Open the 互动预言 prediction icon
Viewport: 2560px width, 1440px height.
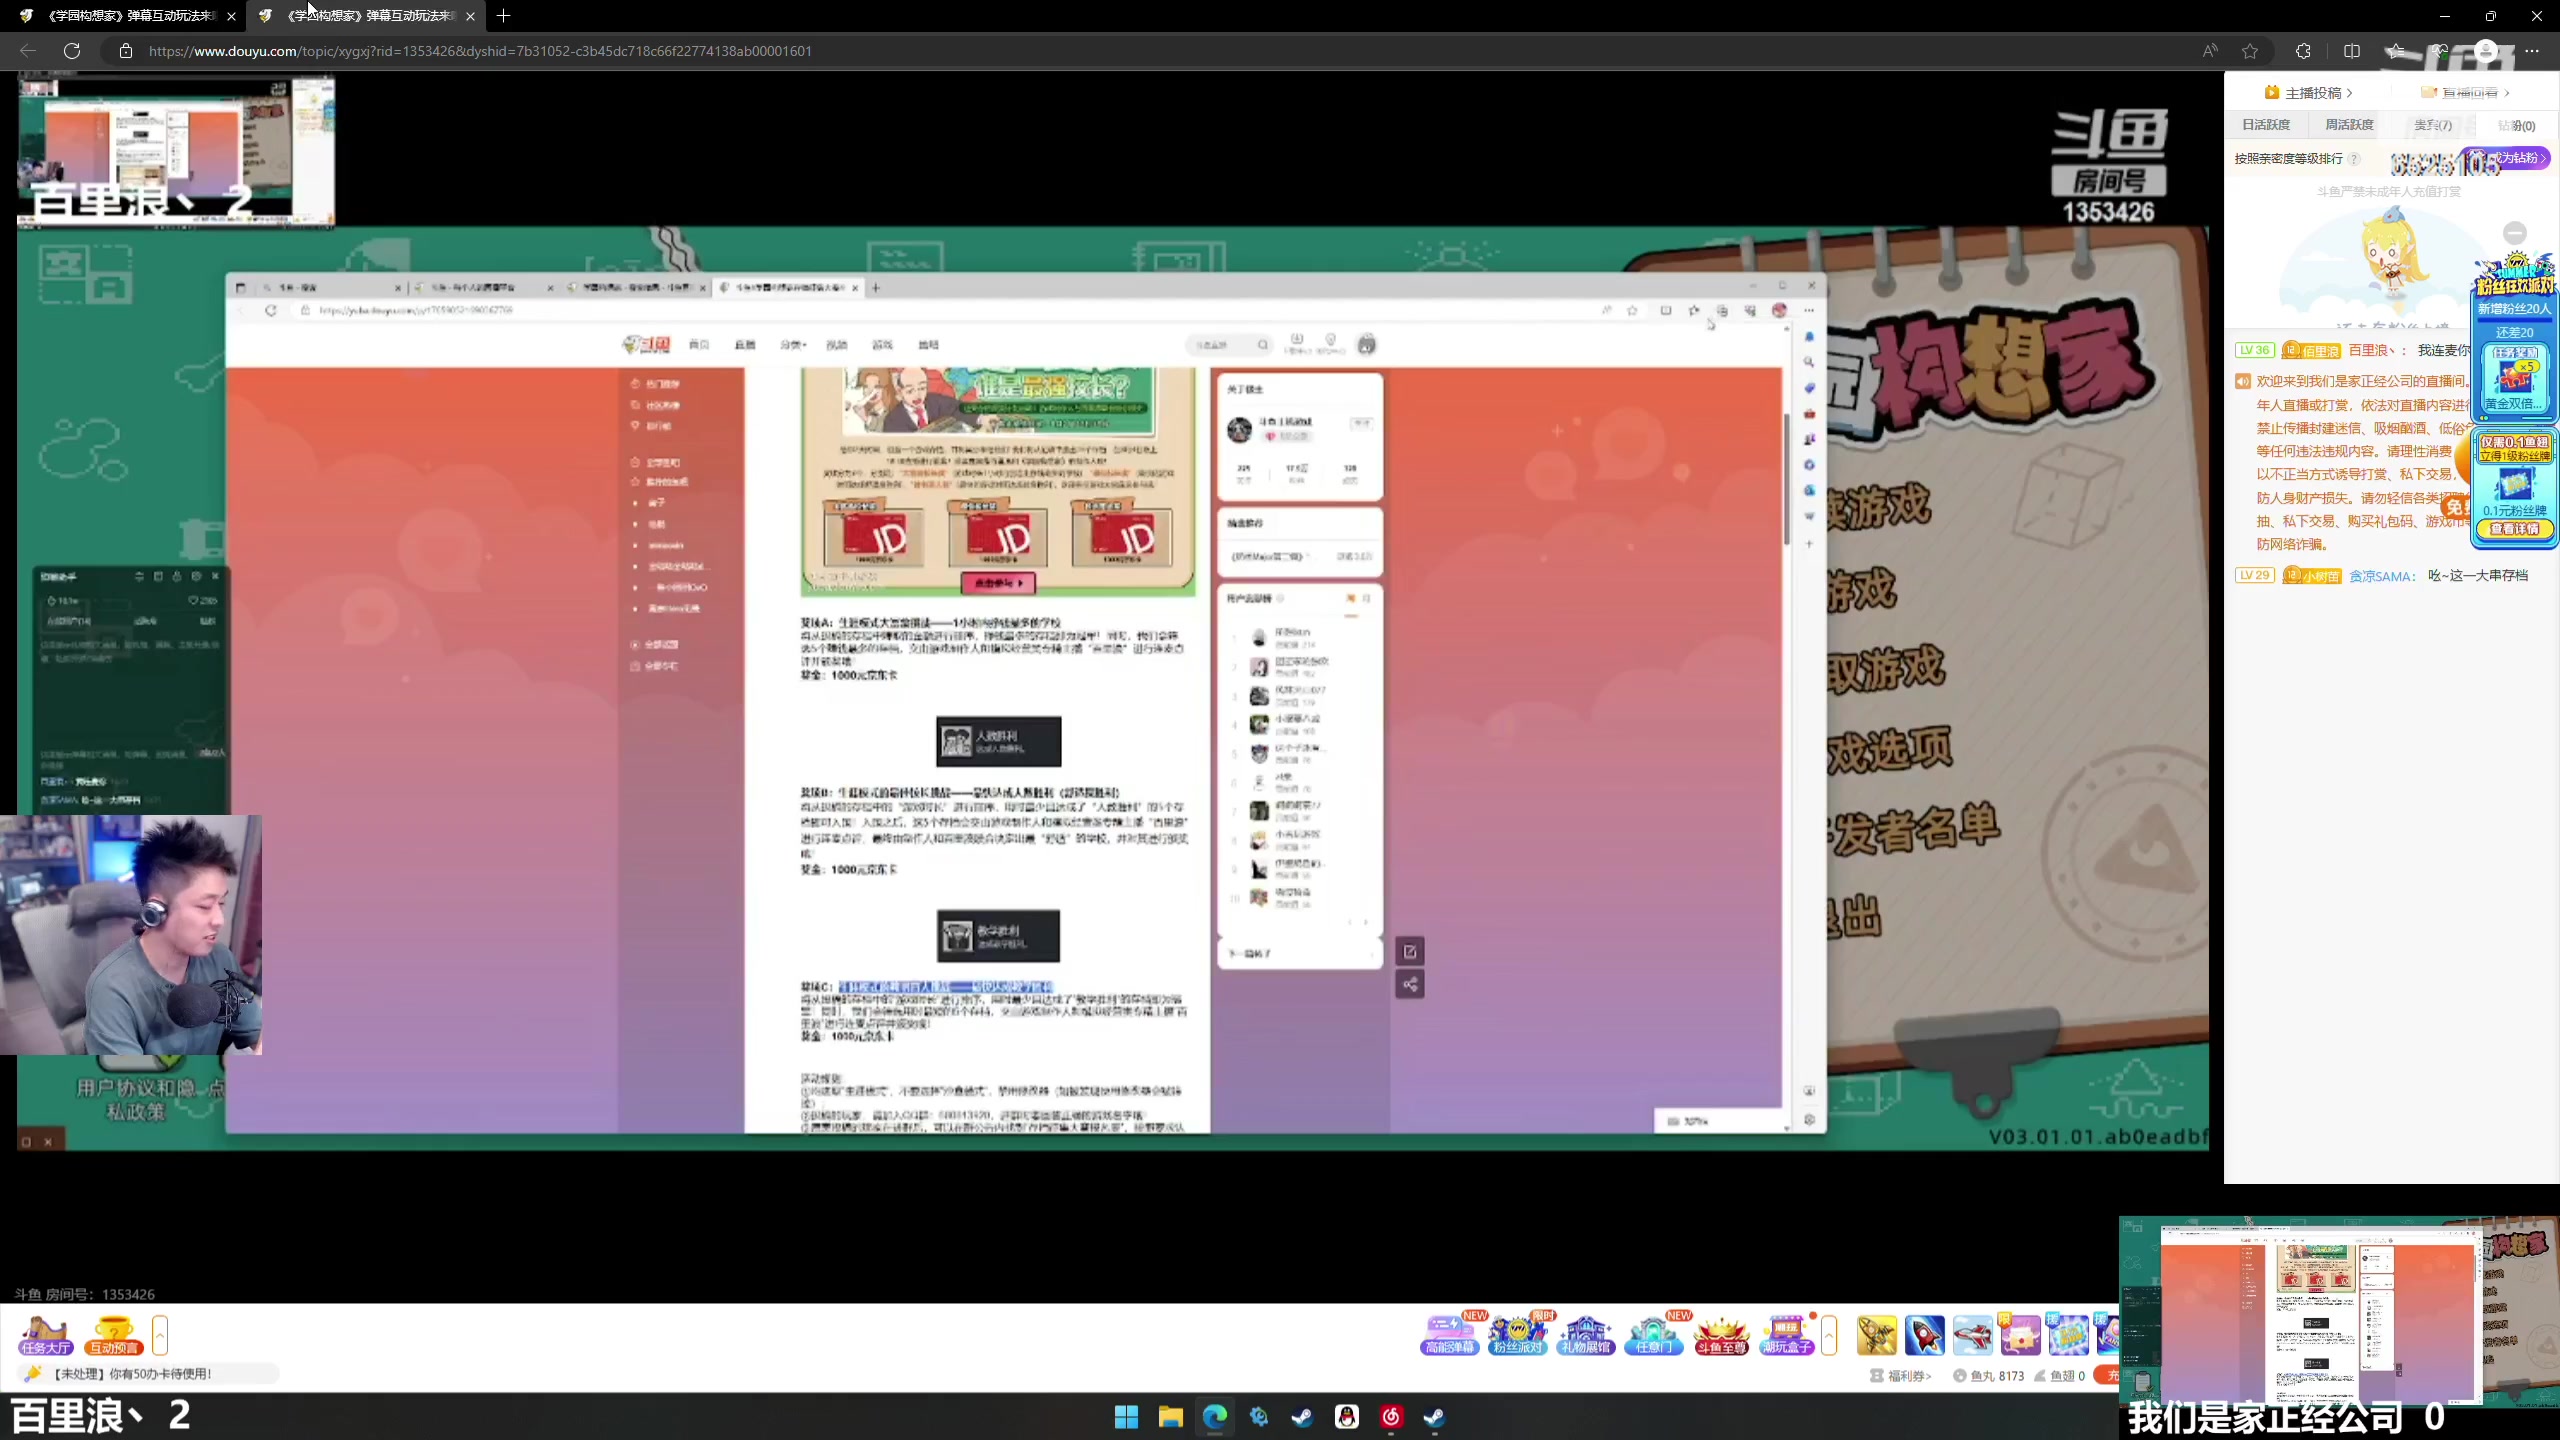coord(113,1335)
